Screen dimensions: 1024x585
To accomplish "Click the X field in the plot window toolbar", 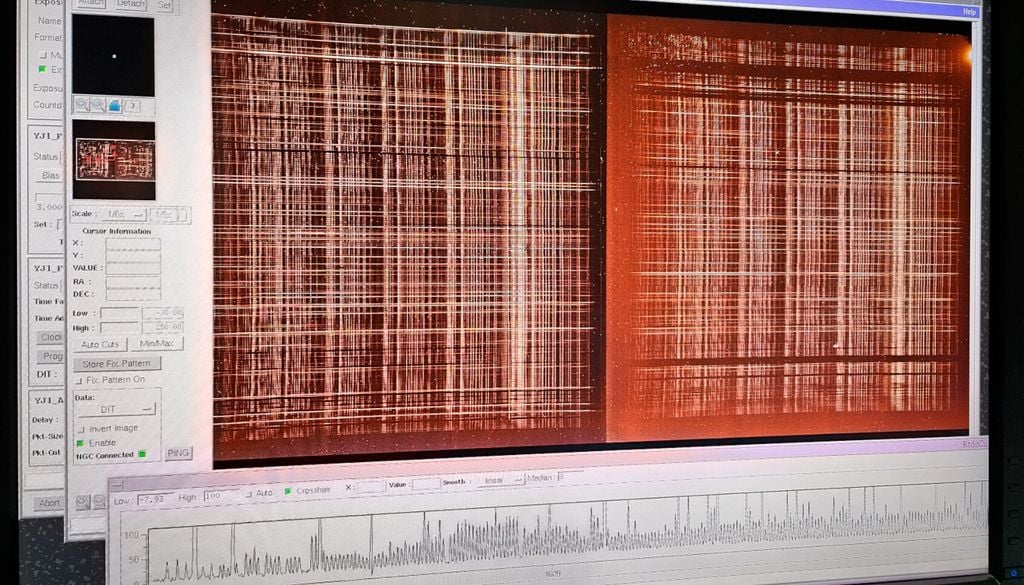I will coord(371,486).
